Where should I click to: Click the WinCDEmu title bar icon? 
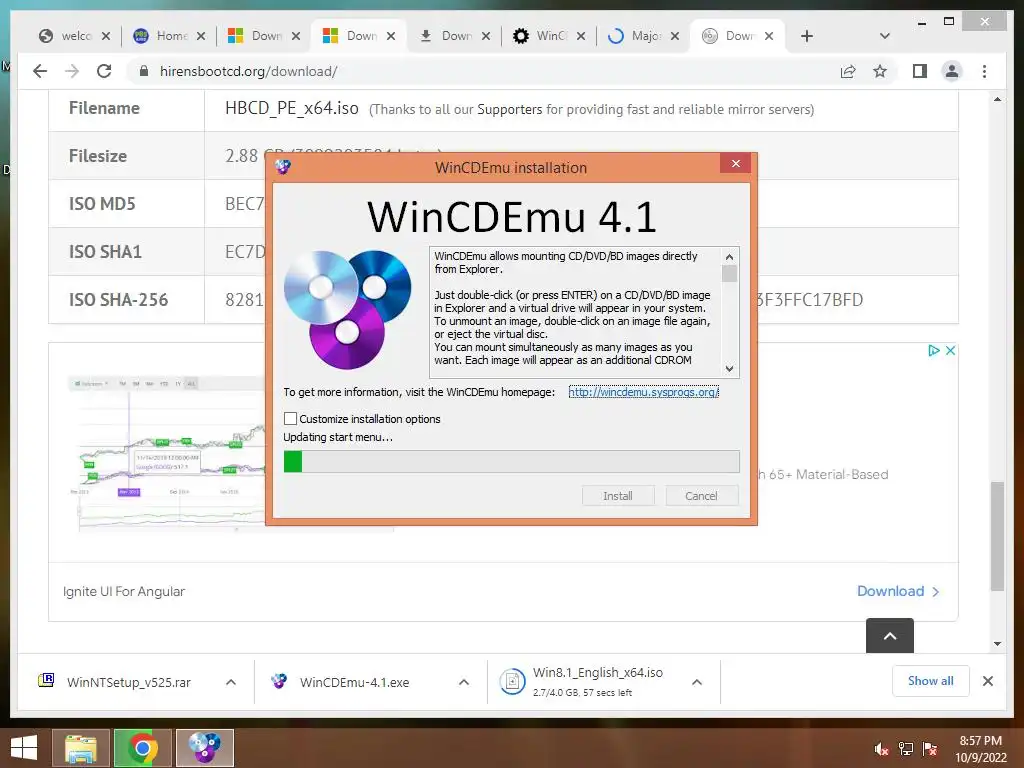pos(283,167)
